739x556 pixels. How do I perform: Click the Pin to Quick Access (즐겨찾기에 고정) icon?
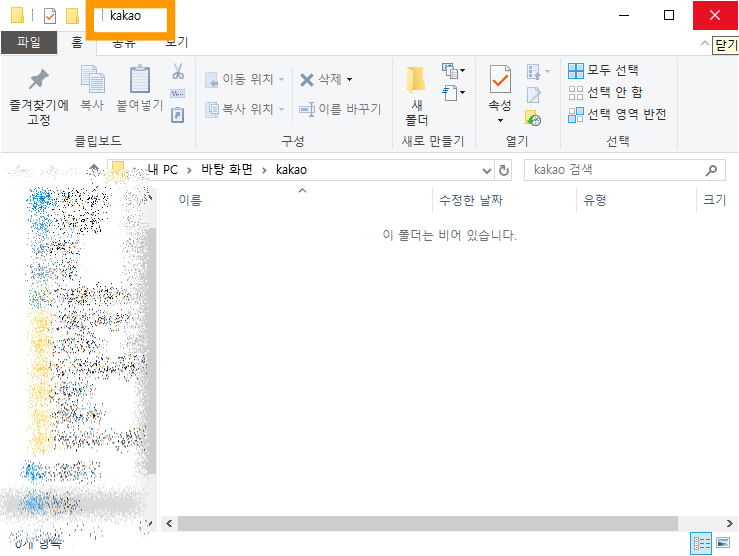pos(39,79)
